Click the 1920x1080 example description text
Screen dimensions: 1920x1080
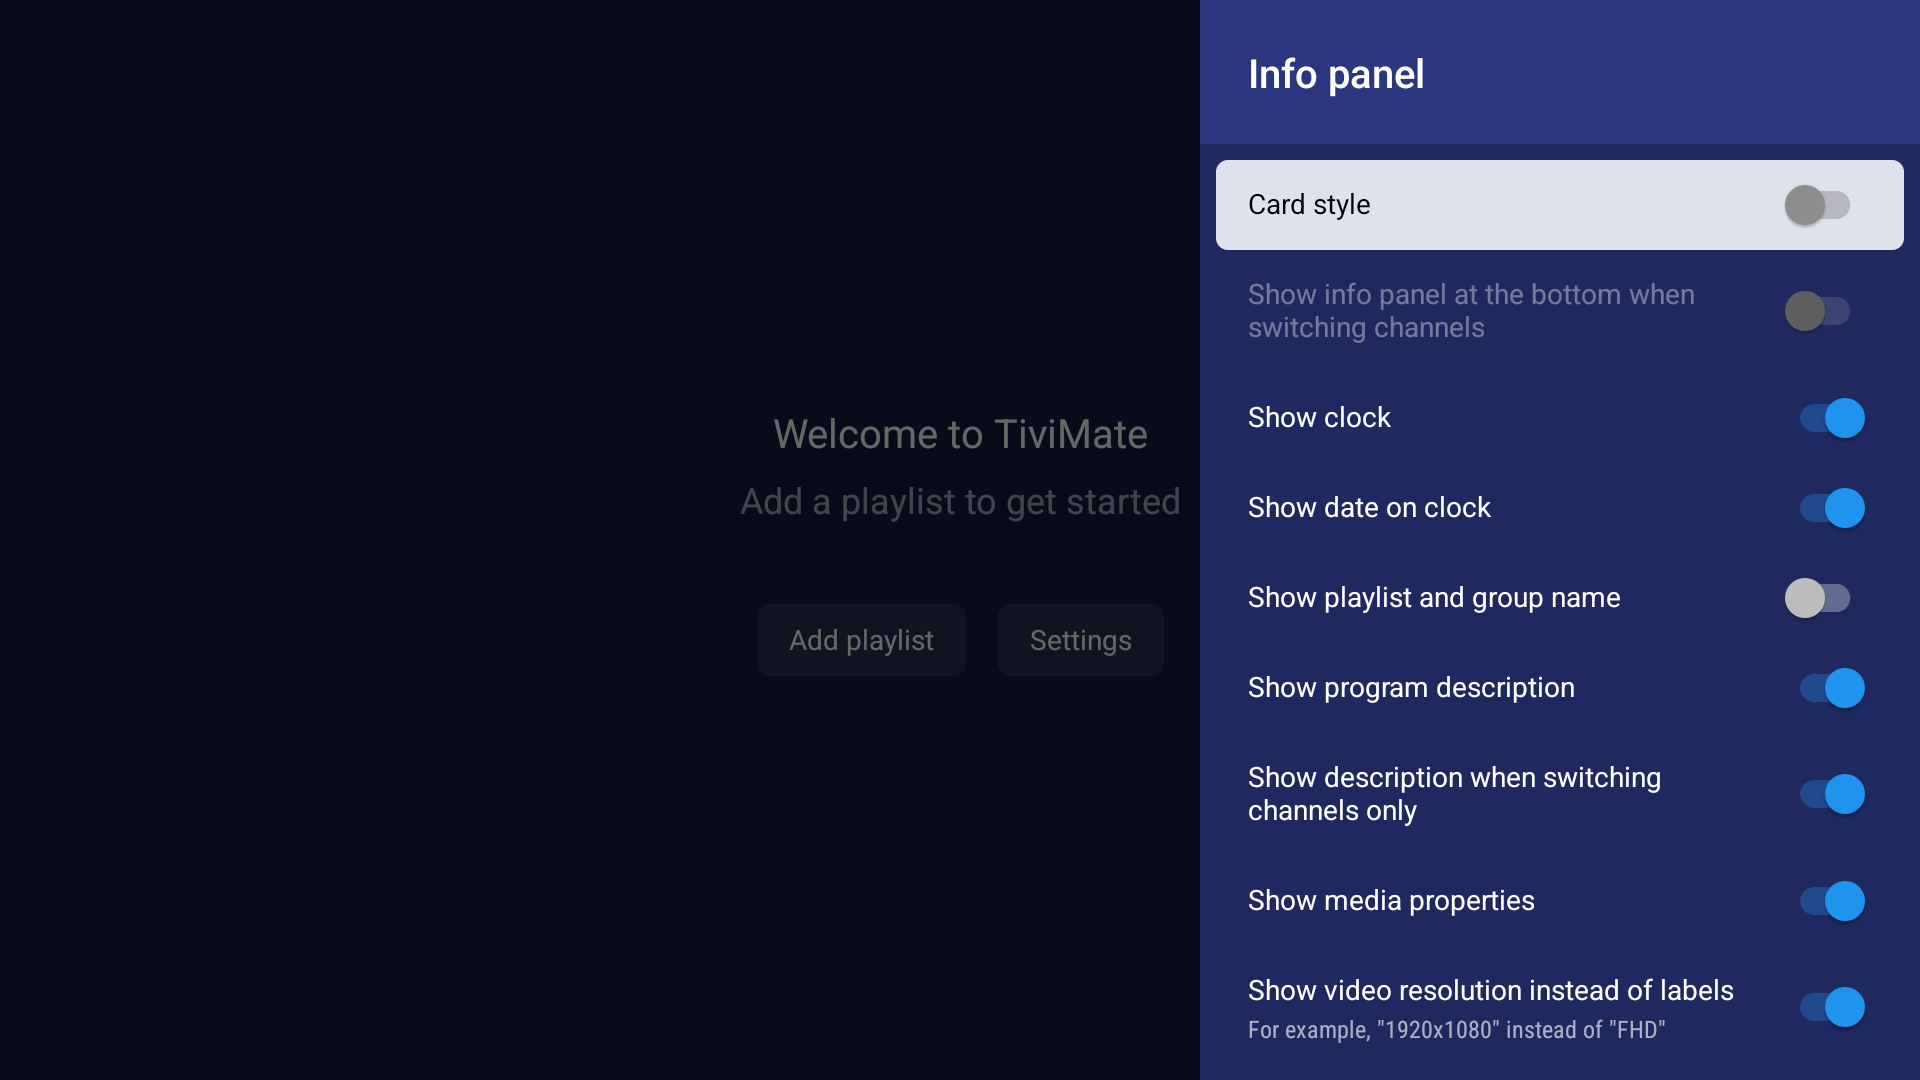[1456, 1030]
